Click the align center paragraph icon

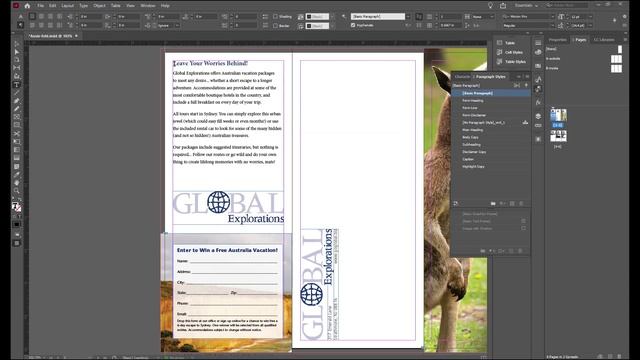(x=41, y=16)
